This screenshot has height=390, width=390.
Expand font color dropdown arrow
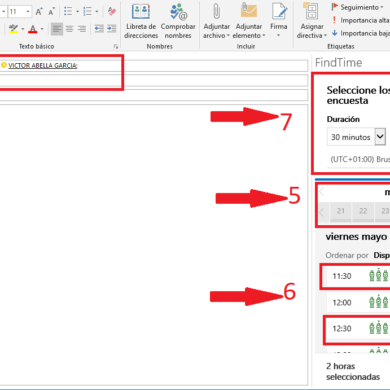[42, 29]
